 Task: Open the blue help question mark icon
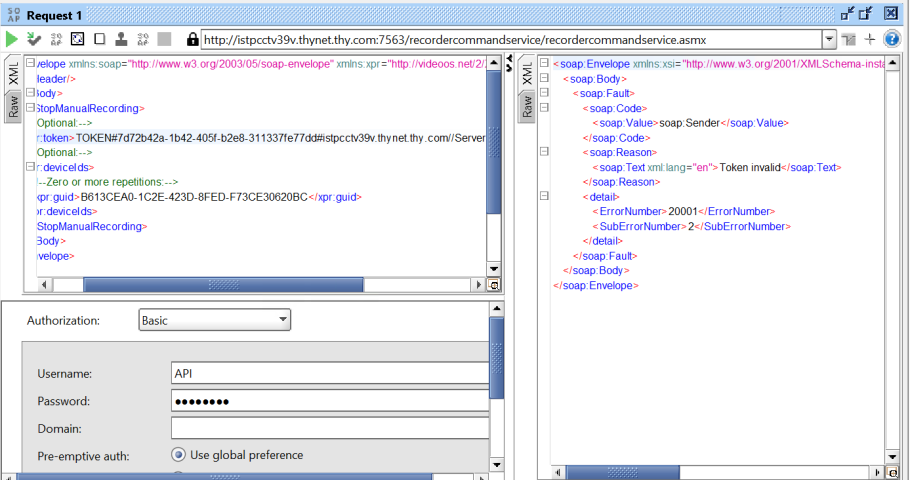point(892,39)
